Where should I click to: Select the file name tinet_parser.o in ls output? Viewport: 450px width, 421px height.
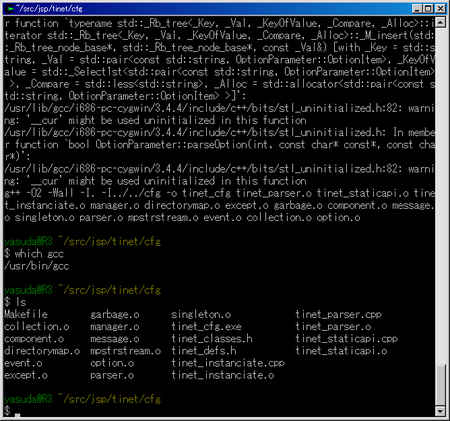(x=333, y=327)
